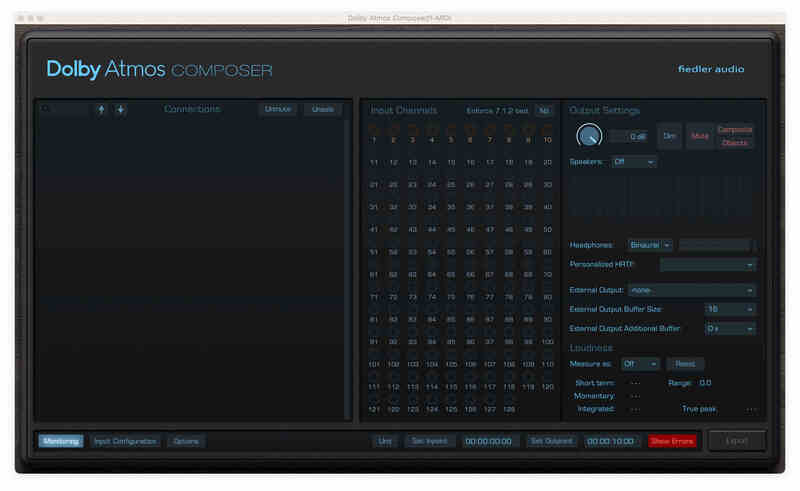Click input channel 67
Viewport: 800px width, 491px height.
pos(490,275)
